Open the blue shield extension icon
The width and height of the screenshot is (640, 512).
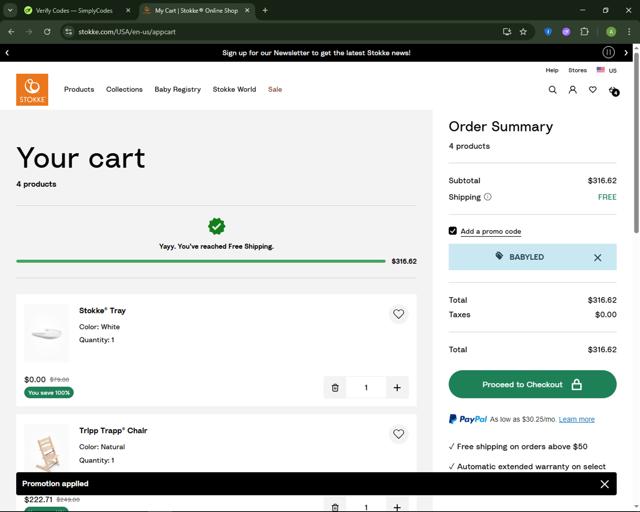(548, 31)
